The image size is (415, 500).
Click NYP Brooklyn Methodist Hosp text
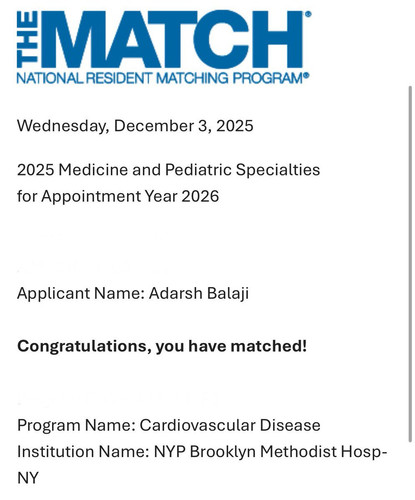pos(270,452)
